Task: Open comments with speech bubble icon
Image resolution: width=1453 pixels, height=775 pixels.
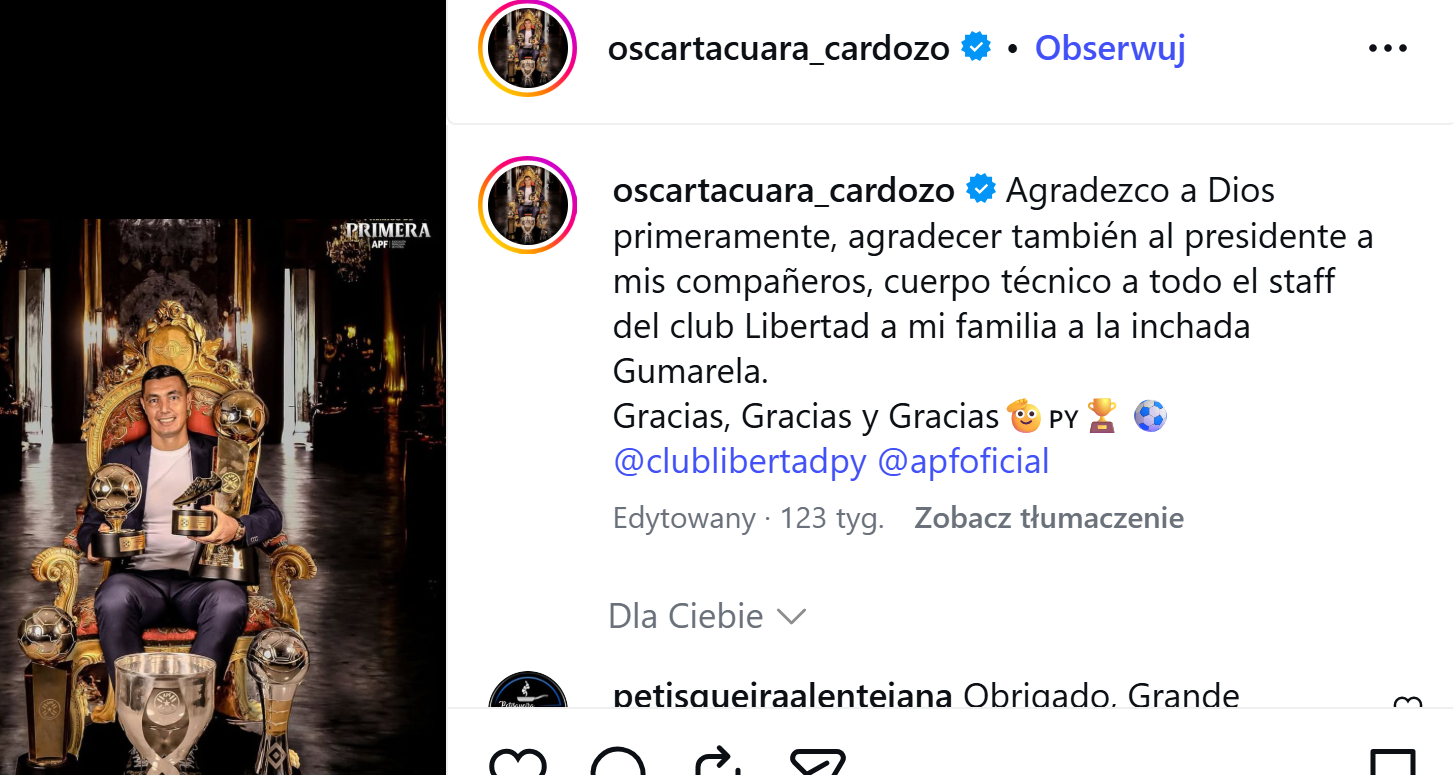Action: [x=618, y=762]
